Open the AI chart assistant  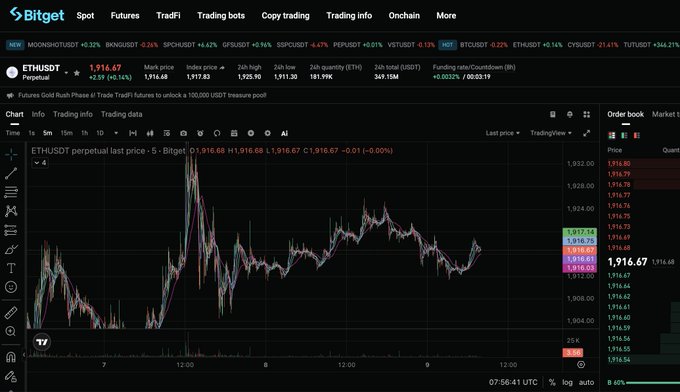tap(284, 133)
